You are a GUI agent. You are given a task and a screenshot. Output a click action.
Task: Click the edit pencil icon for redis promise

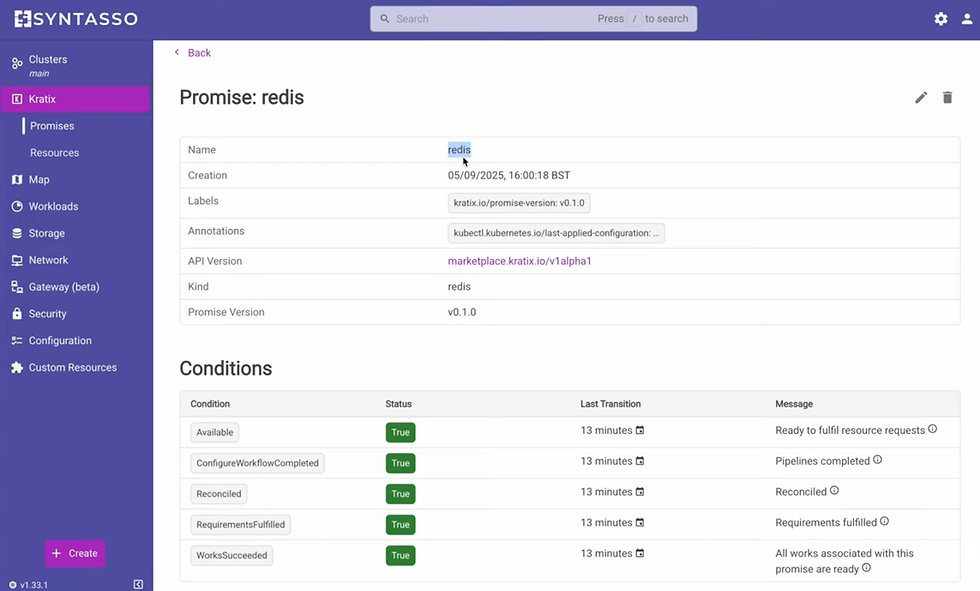[921, 97]
